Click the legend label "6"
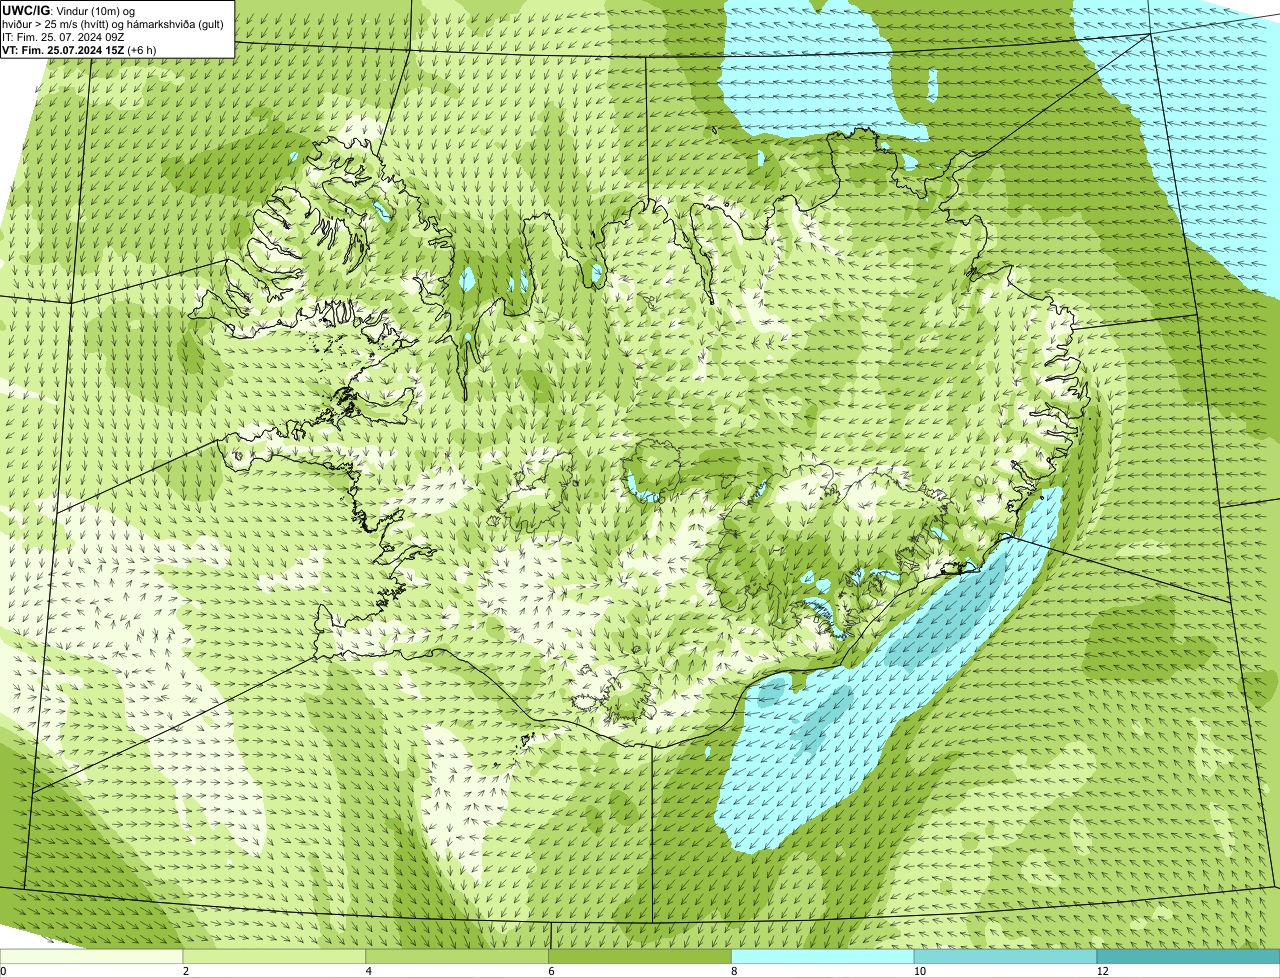Viewport: 1280px width, 978px height. (551, 971)
